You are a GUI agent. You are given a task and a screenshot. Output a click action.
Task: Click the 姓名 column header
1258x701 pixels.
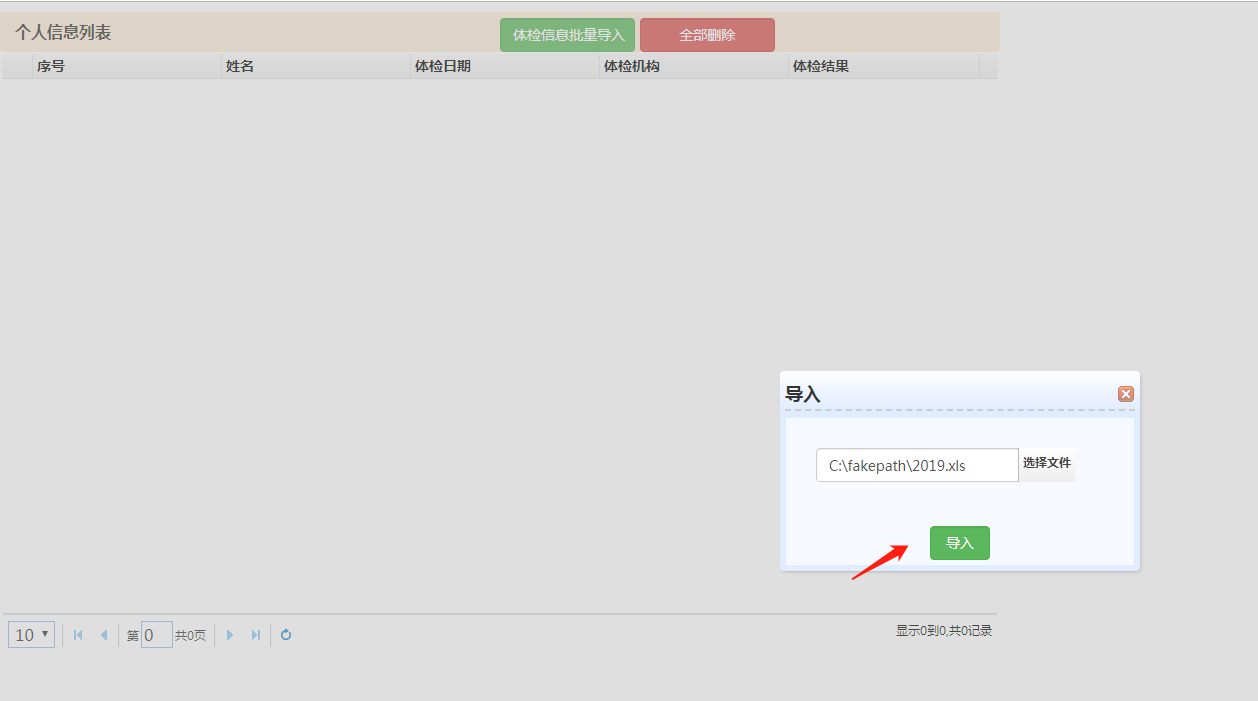316,66
